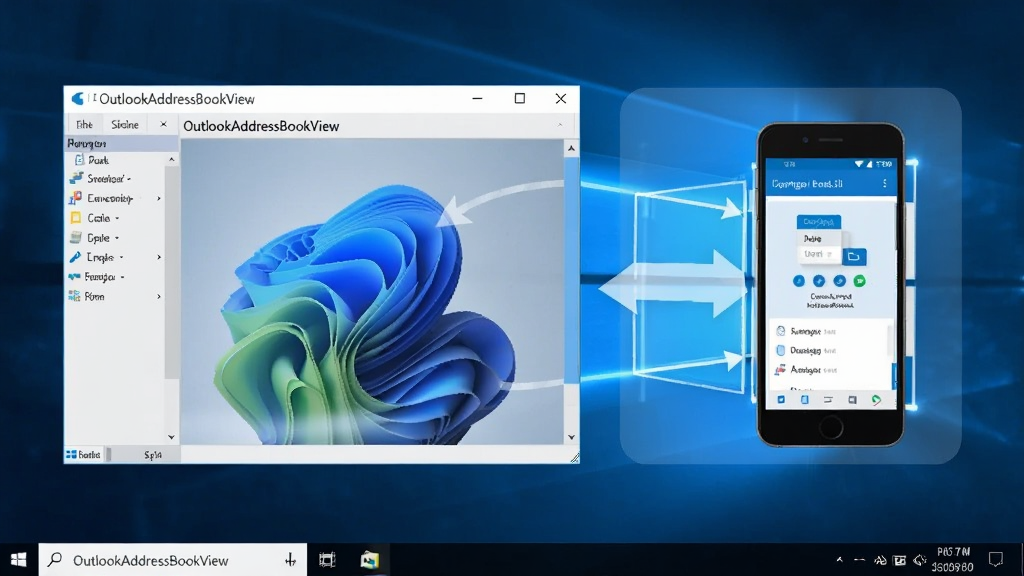Open the first menu in the app menu bar
Image resolution: width=1024 pixels, height=576 pixels.
point(84,124)
